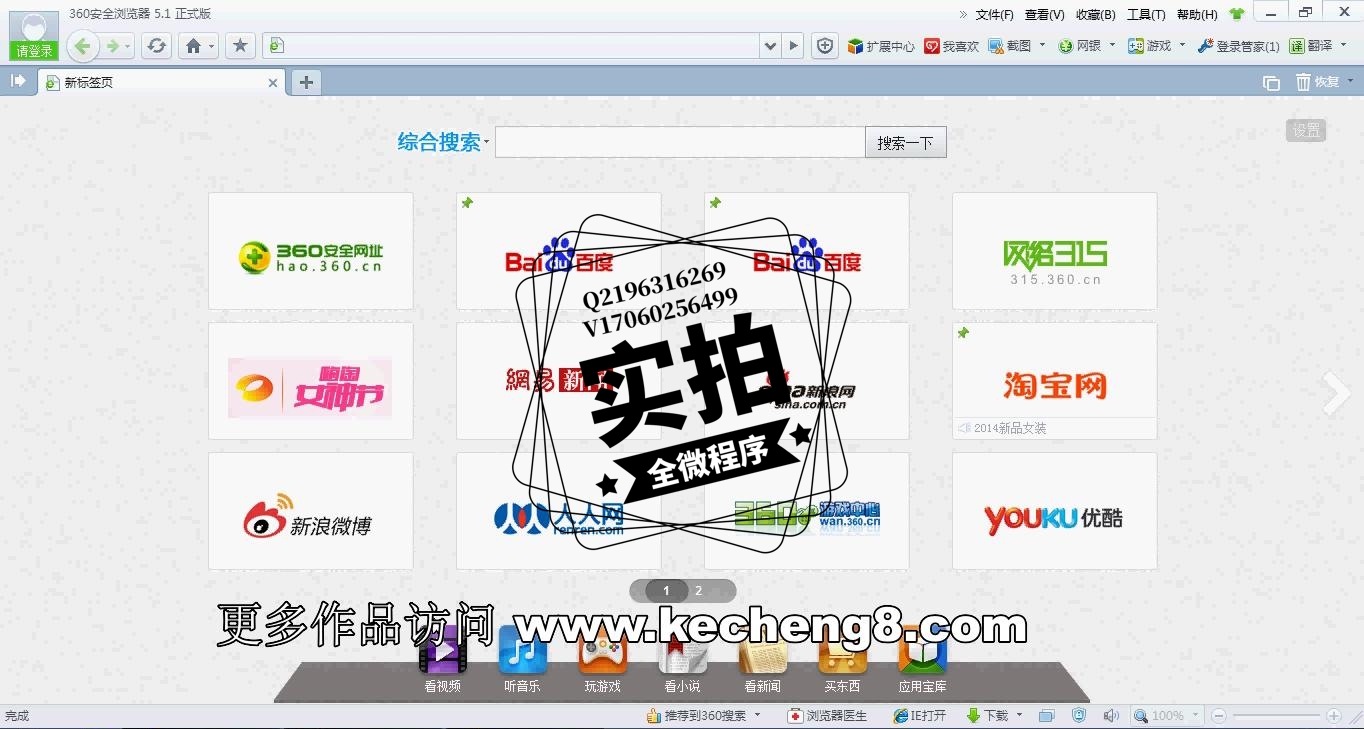Open the 查看(V) menu

[x=1045, y=15]
